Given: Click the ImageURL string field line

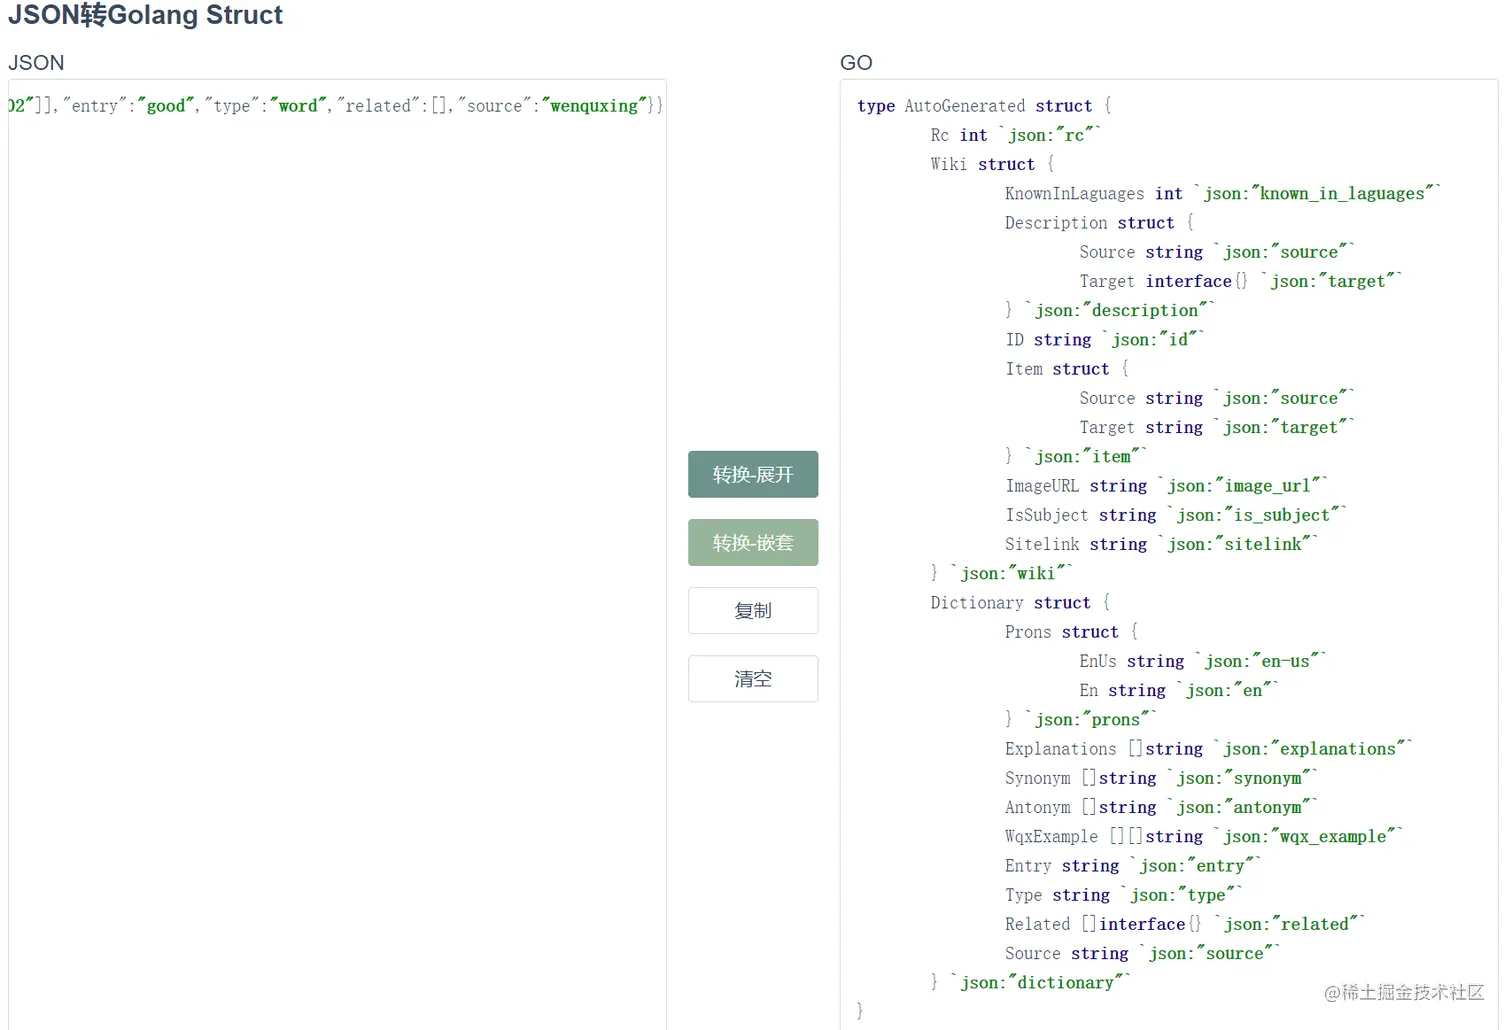Looking at the screenshot, I should (x=1166, y=485).
